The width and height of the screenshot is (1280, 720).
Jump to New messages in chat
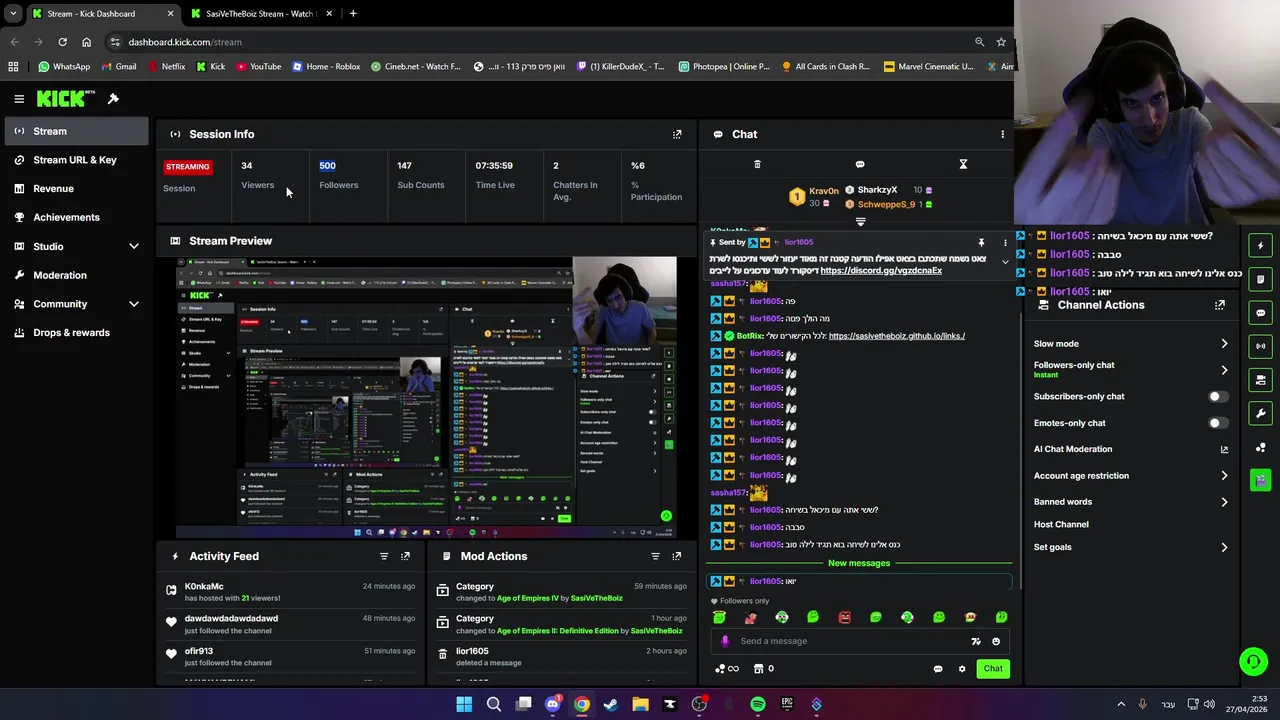pos(858,563)
